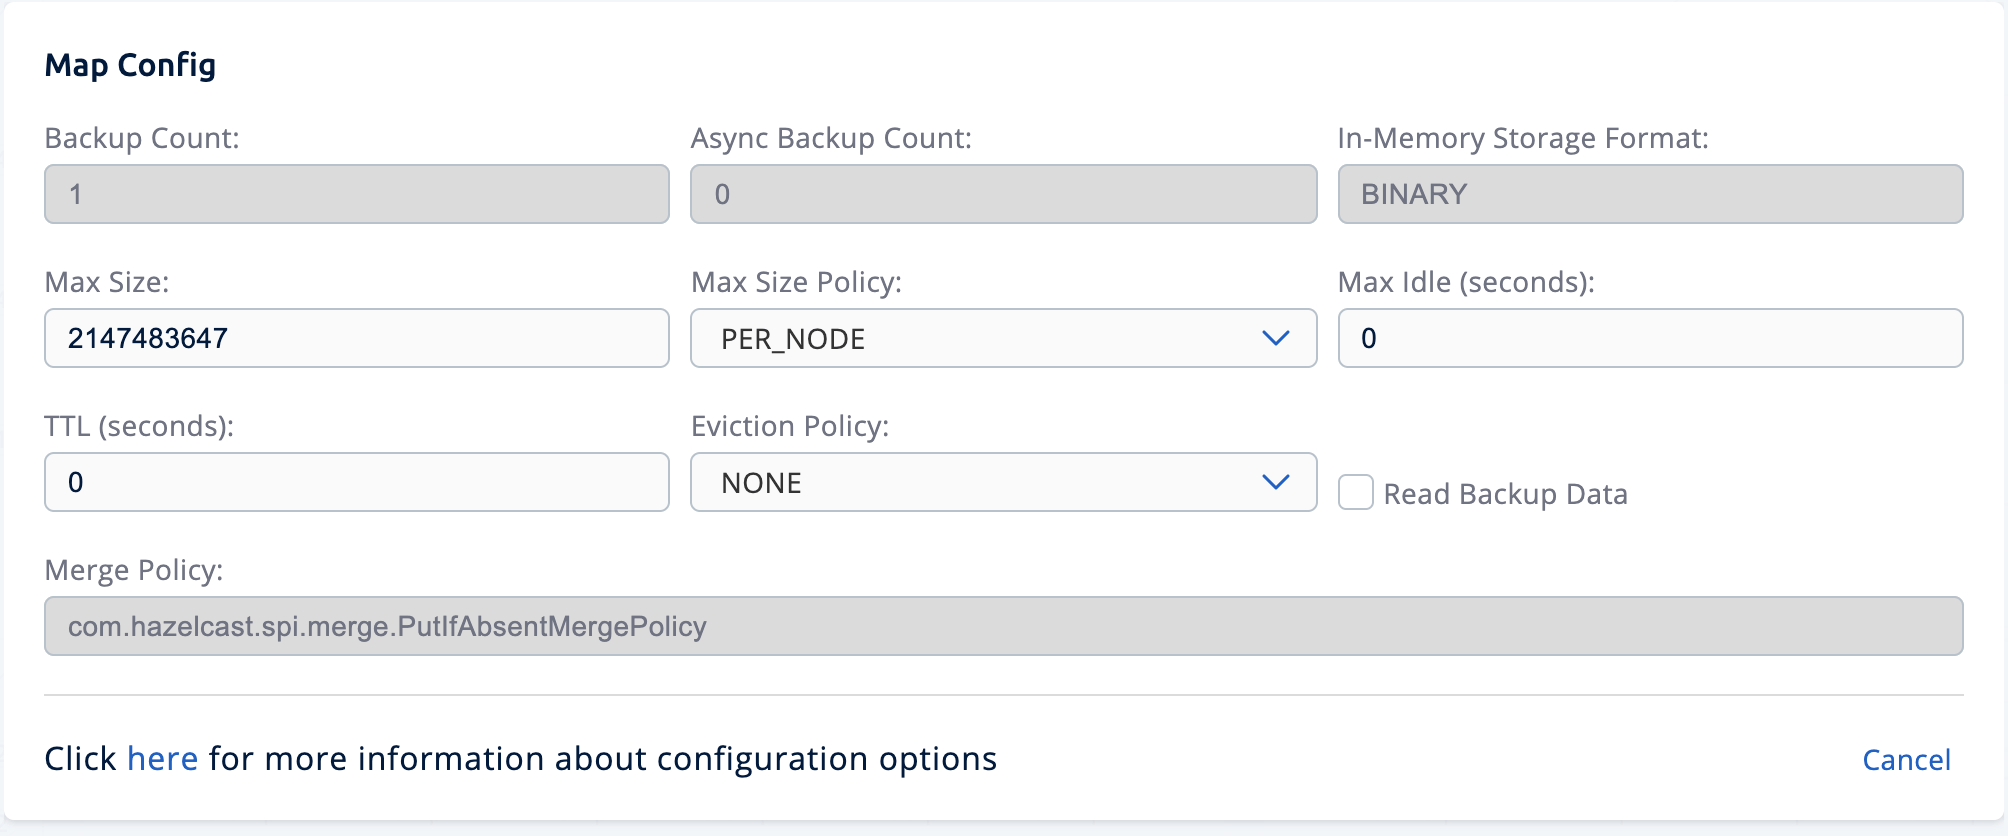The image size is (2008, 836).
Task: Click the Merge Policy PutIfAbsentMergePolicy field
Action: pyautogui.click(x=1003, y=626)
